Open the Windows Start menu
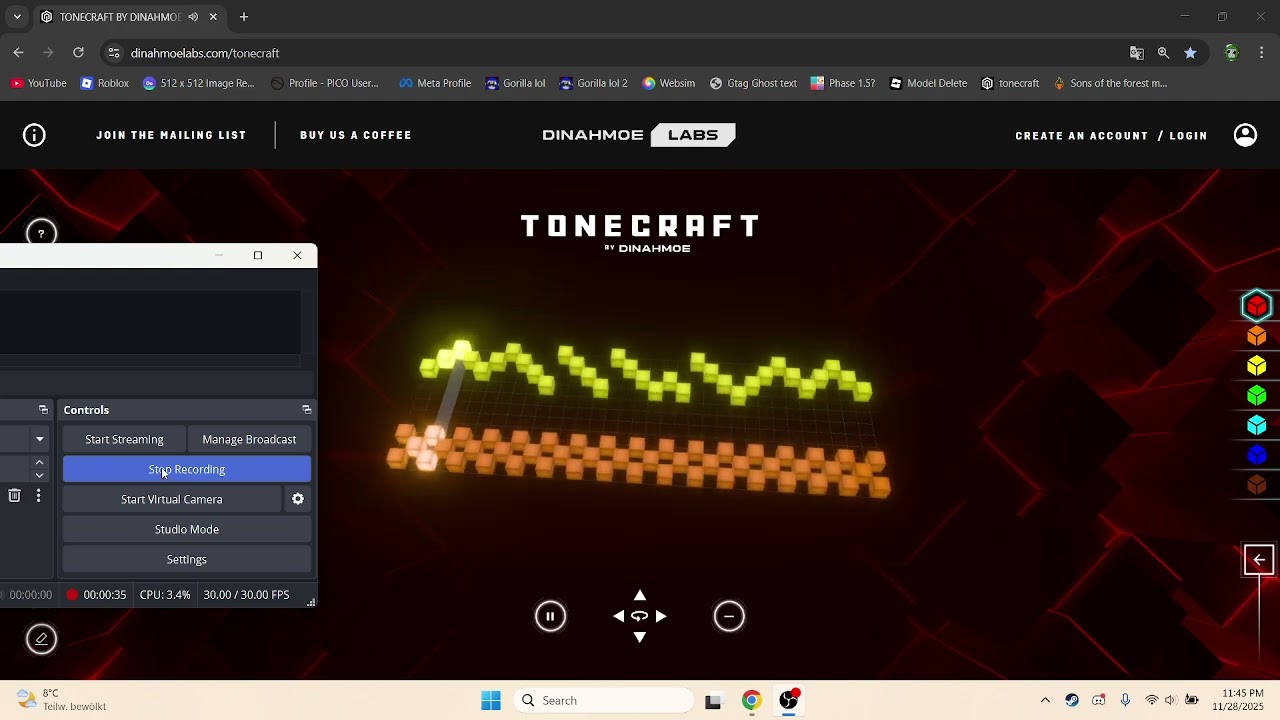Viewport: 1280px width, 720px height. point(491,701)
